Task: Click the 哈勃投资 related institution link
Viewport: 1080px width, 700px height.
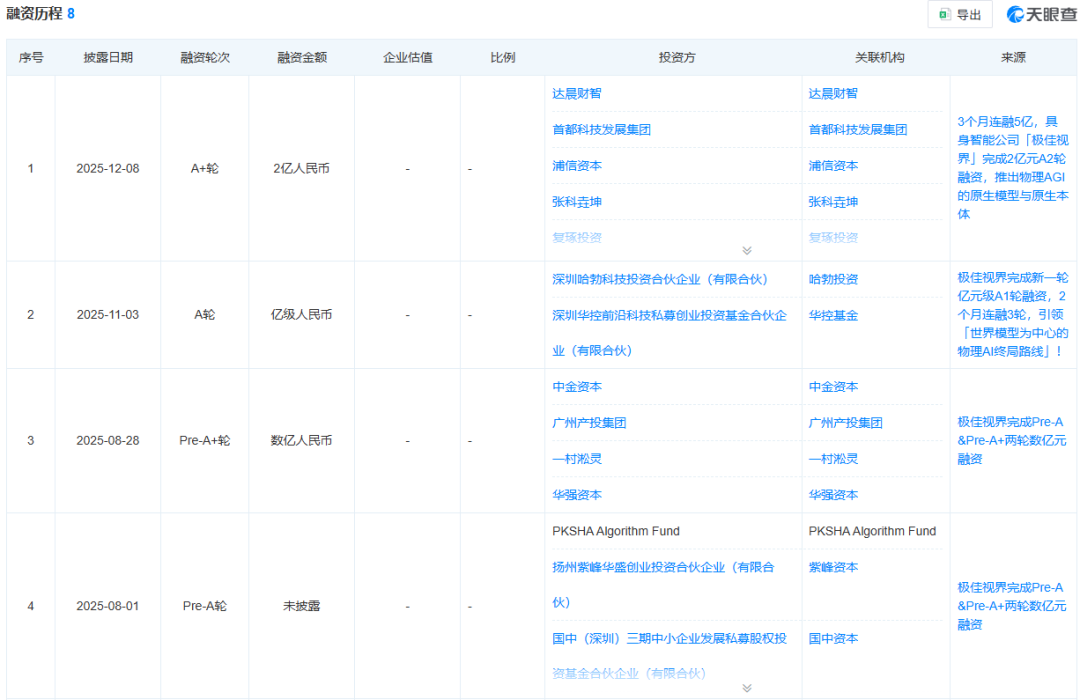Action: 833,279
